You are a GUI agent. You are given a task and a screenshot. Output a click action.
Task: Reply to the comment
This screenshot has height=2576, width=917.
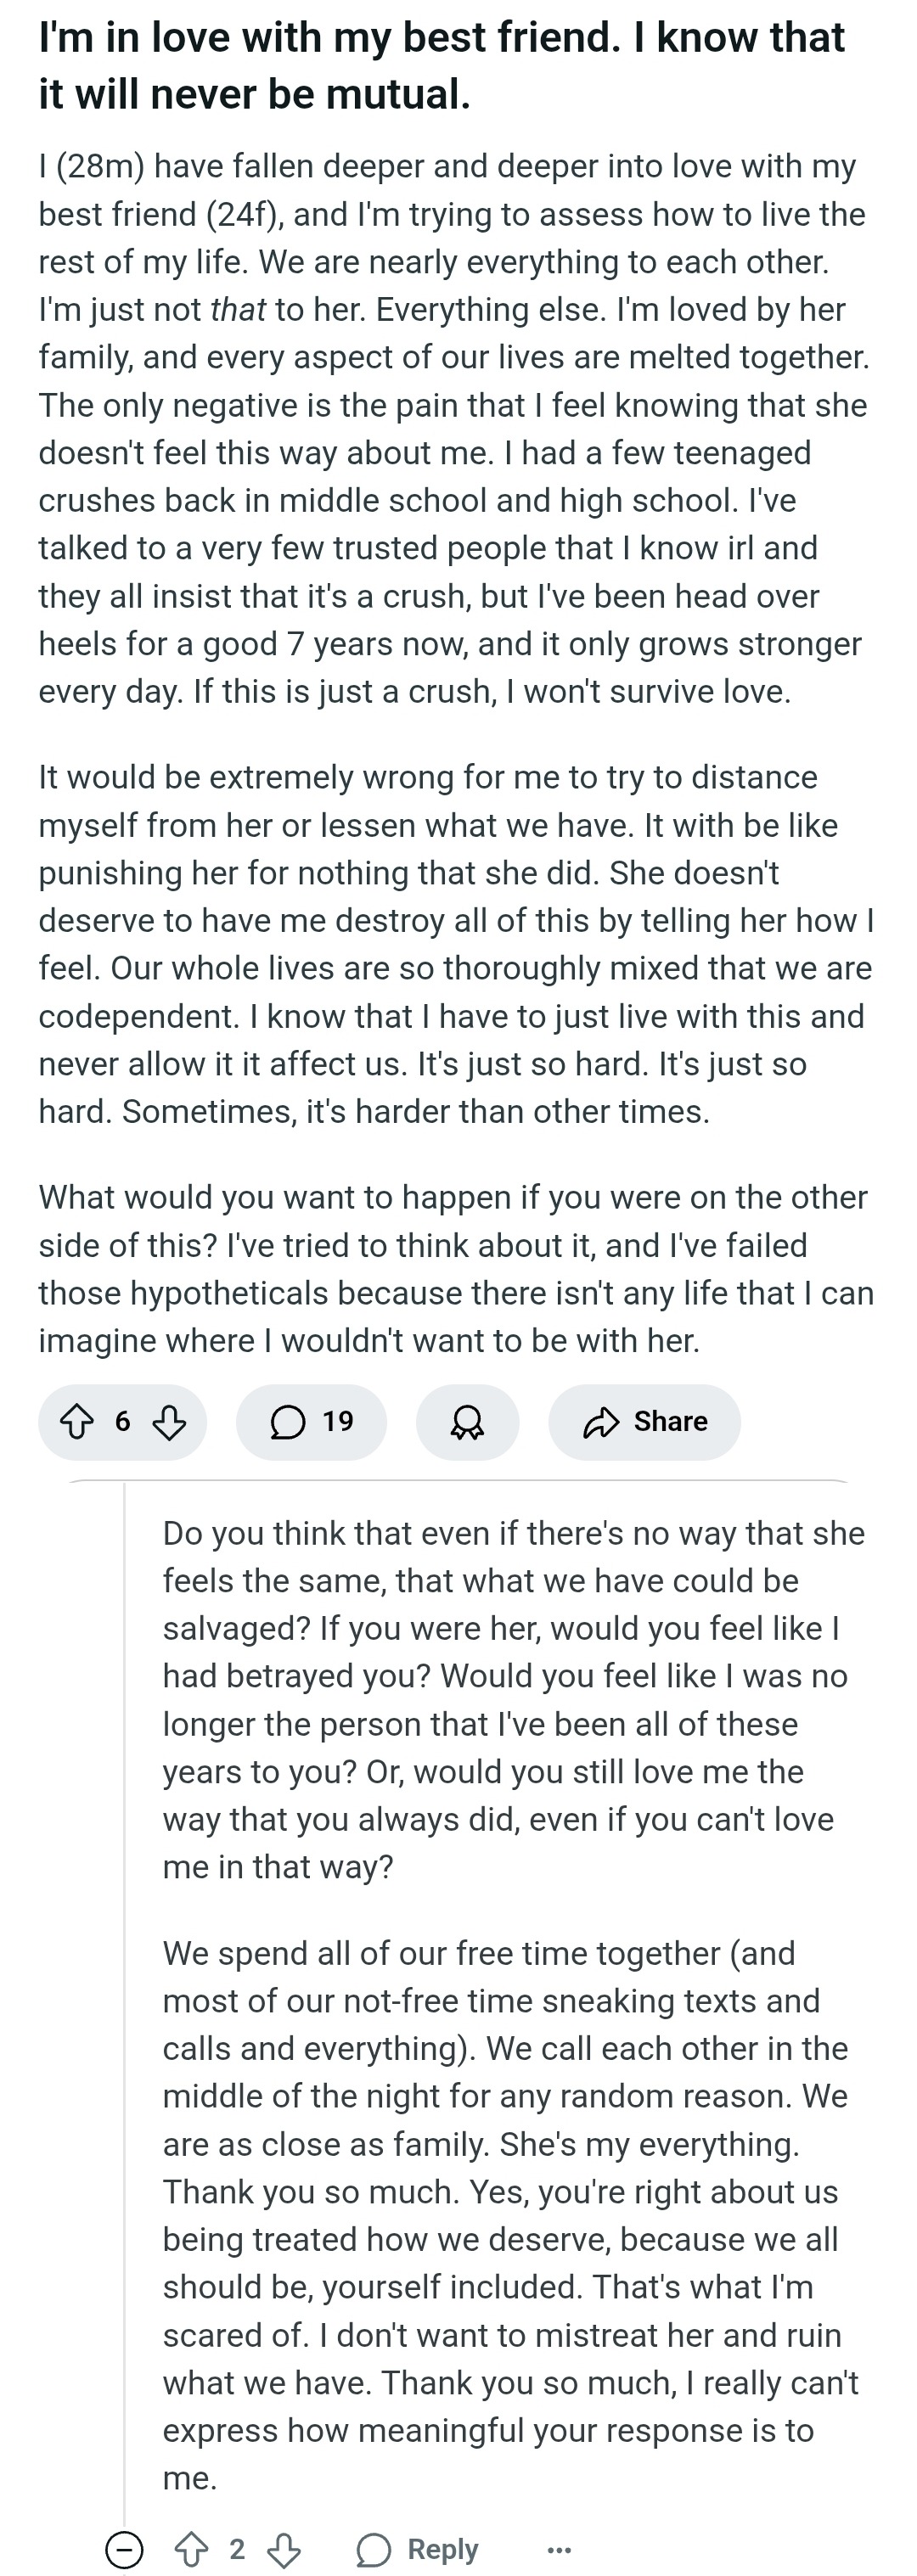click(x=418, y=2549)
